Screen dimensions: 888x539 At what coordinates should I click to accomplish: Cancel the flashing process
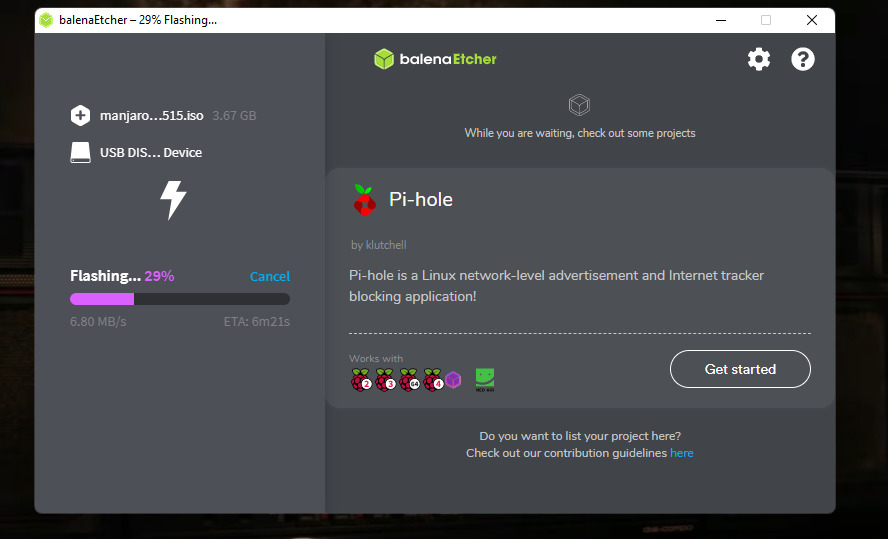coord(270,276)
